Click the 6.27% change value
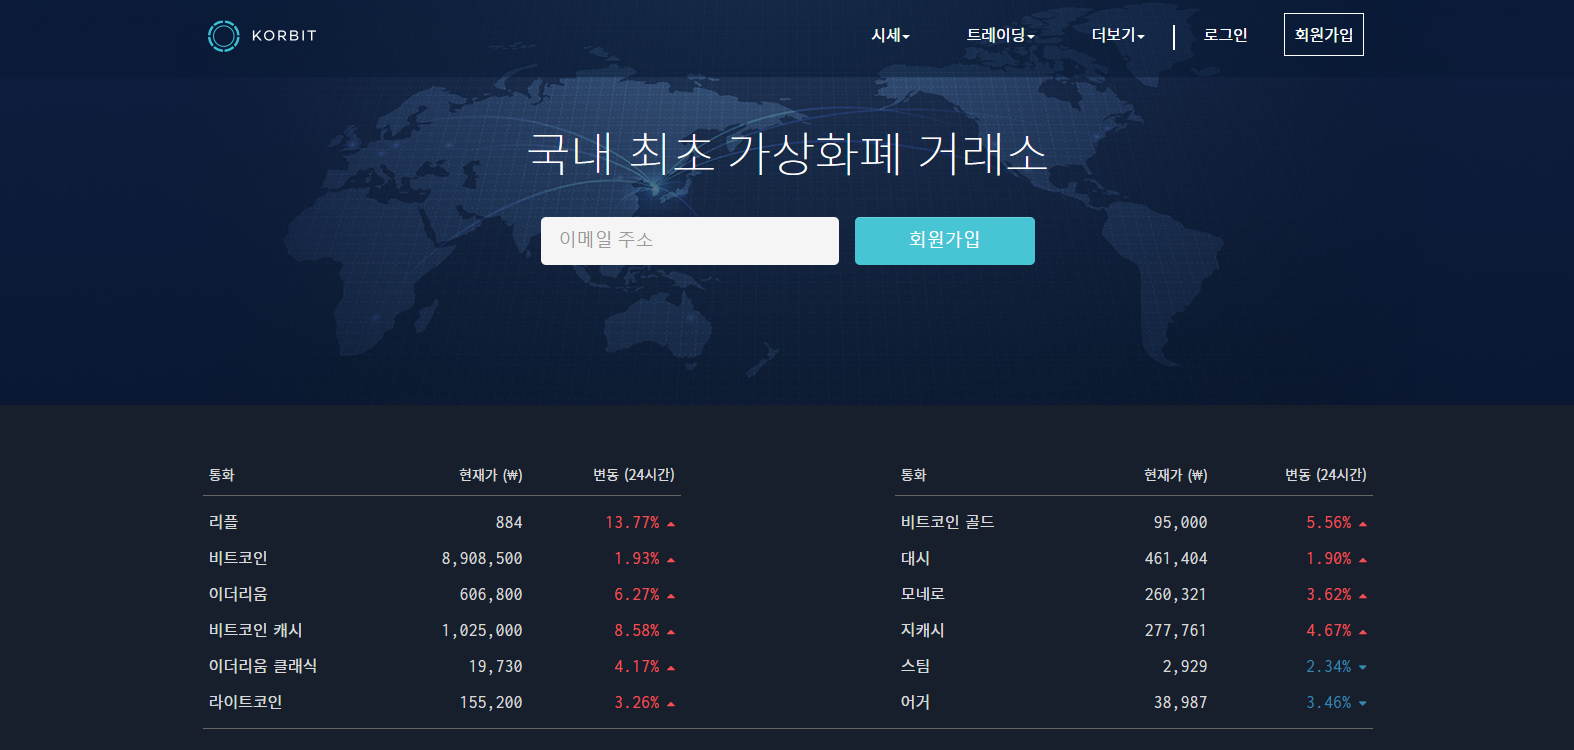Viewport: 1574px width, 750px height. coord(637,595)
